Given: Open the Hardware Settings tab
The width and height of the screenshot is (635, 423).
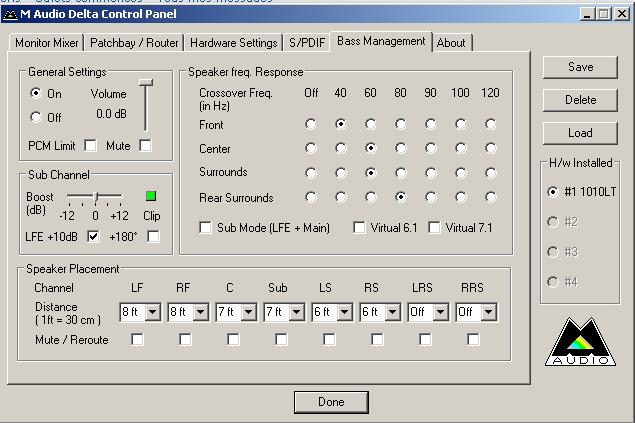Looking at the screenshot, I should (x=233, y=43).
